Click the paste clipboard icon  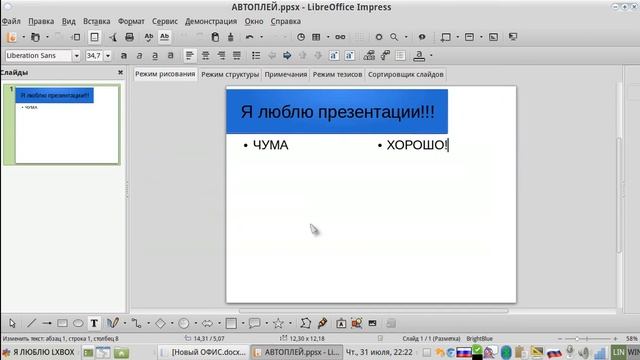215,37
